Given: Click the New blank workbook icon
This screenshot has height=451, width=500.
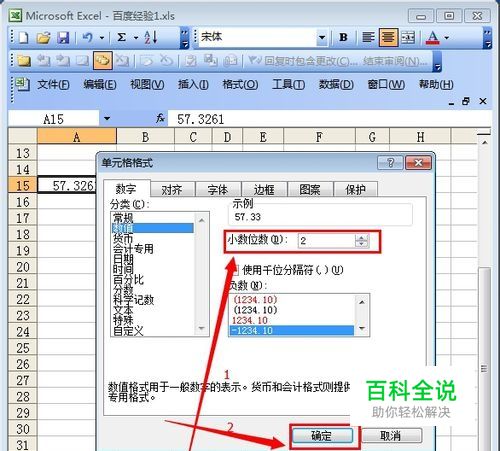Looking at the screenshot, I should (23, 37).
